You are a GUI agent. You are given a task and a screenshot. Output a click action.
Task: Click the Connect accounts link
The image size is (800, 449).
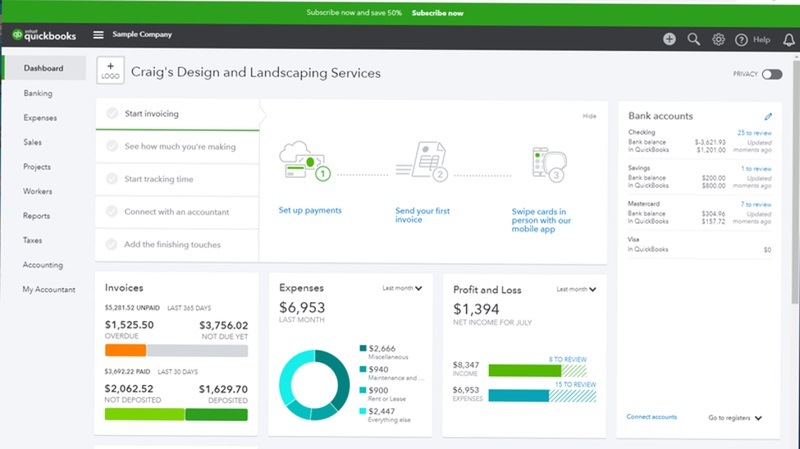[651, 417]
